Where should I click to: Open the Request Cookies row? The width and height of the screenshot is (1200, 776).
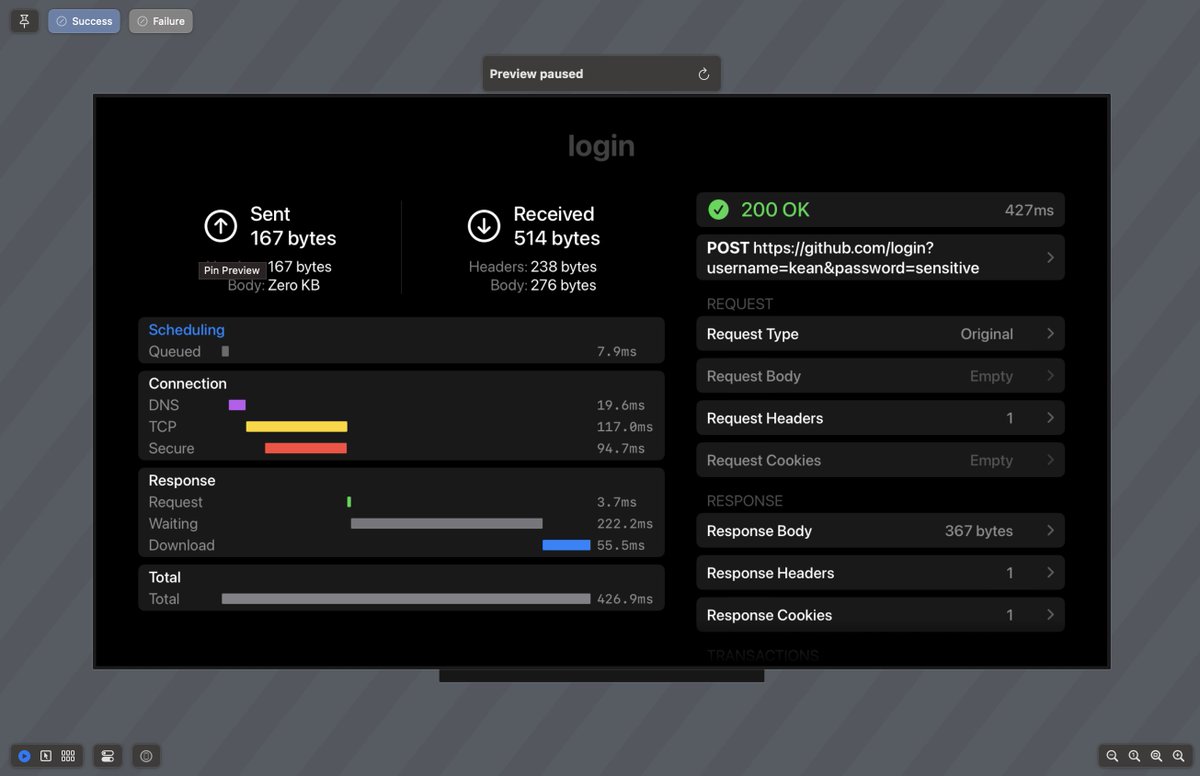[880, 460]
